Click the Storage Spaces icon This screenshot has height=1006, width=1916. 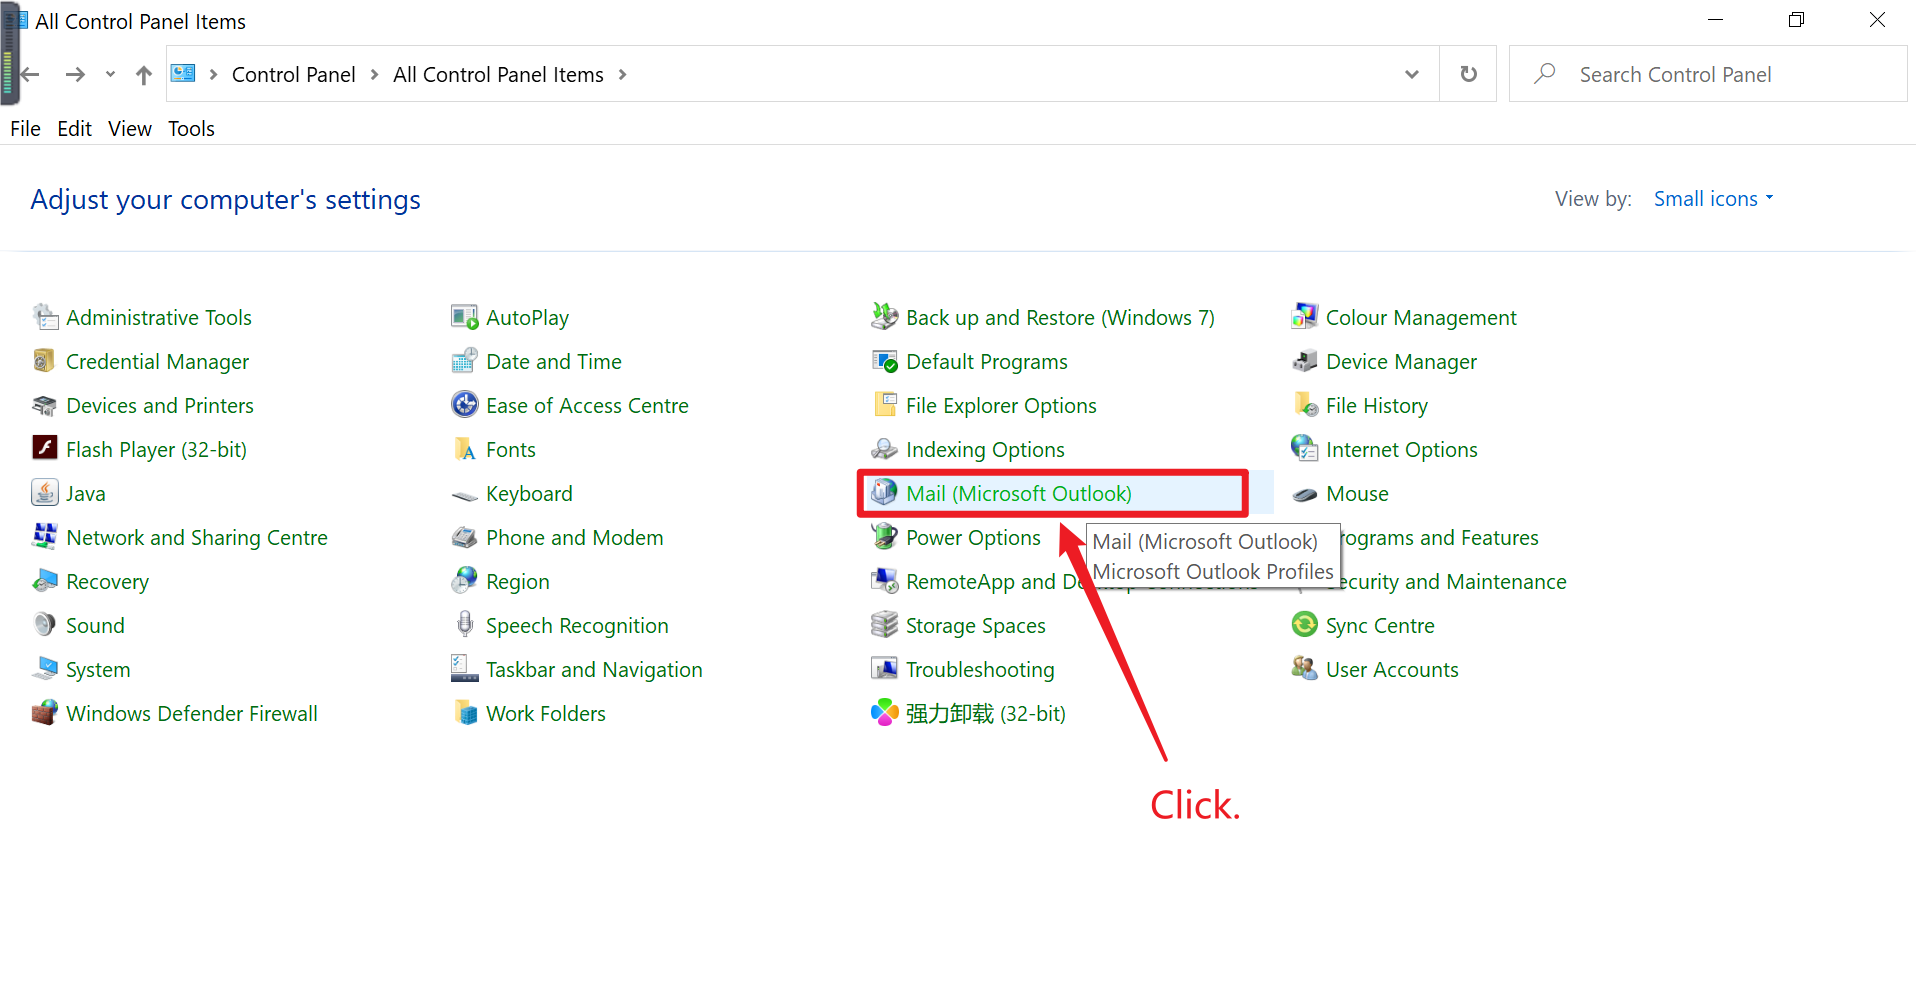tap(885, 625)
